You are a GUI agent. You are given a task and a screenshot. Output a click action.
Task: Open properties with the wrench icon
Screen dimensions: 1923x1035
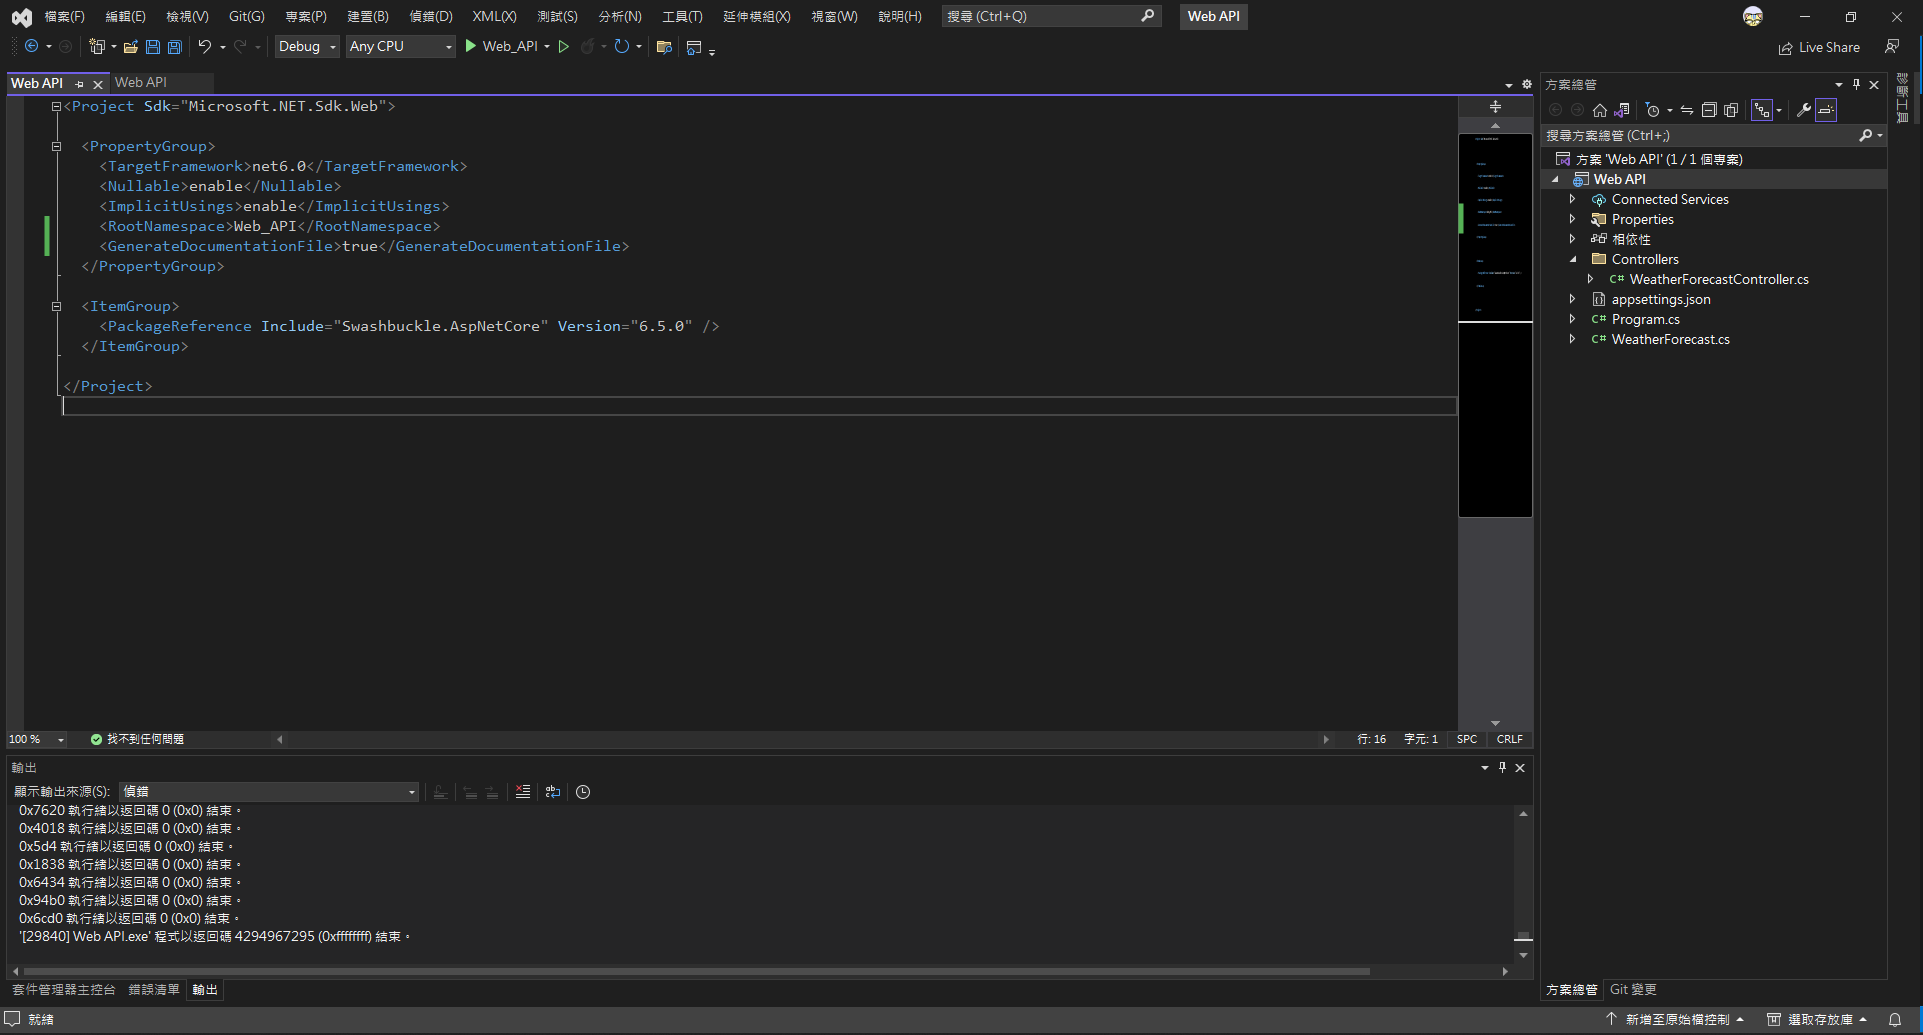1804,110
